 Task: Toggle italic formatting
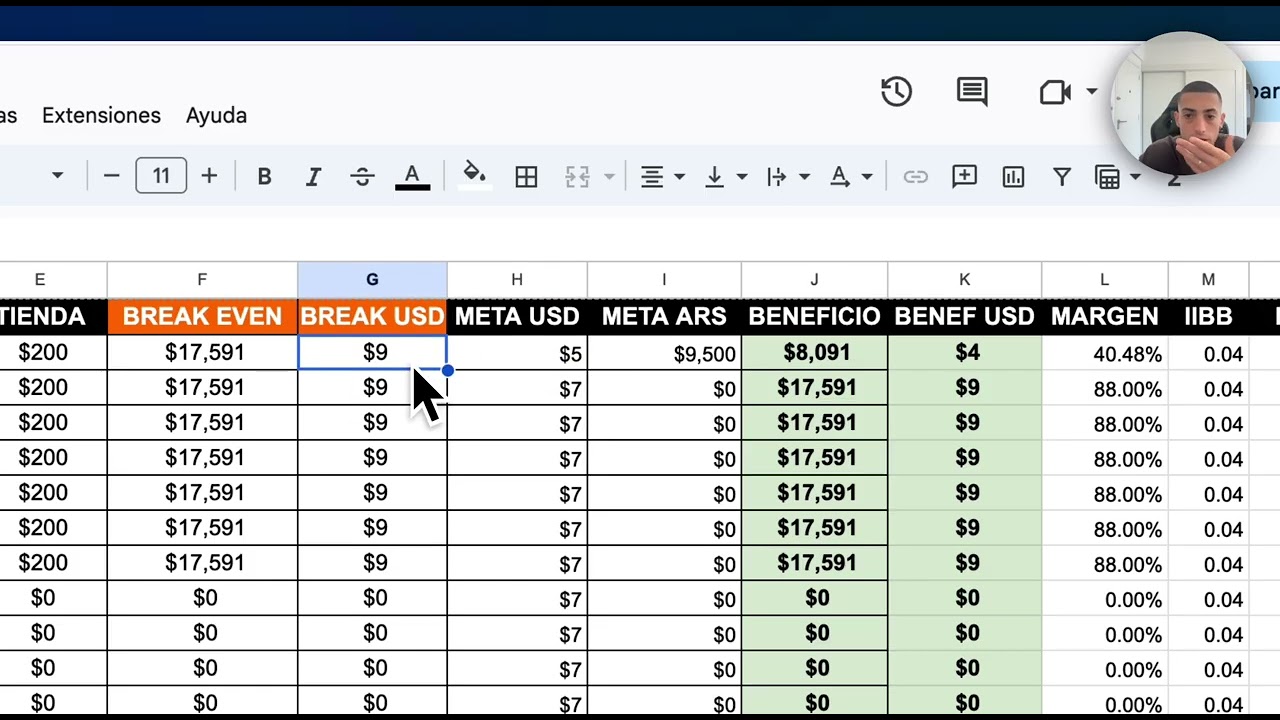(x=313, y=177)
